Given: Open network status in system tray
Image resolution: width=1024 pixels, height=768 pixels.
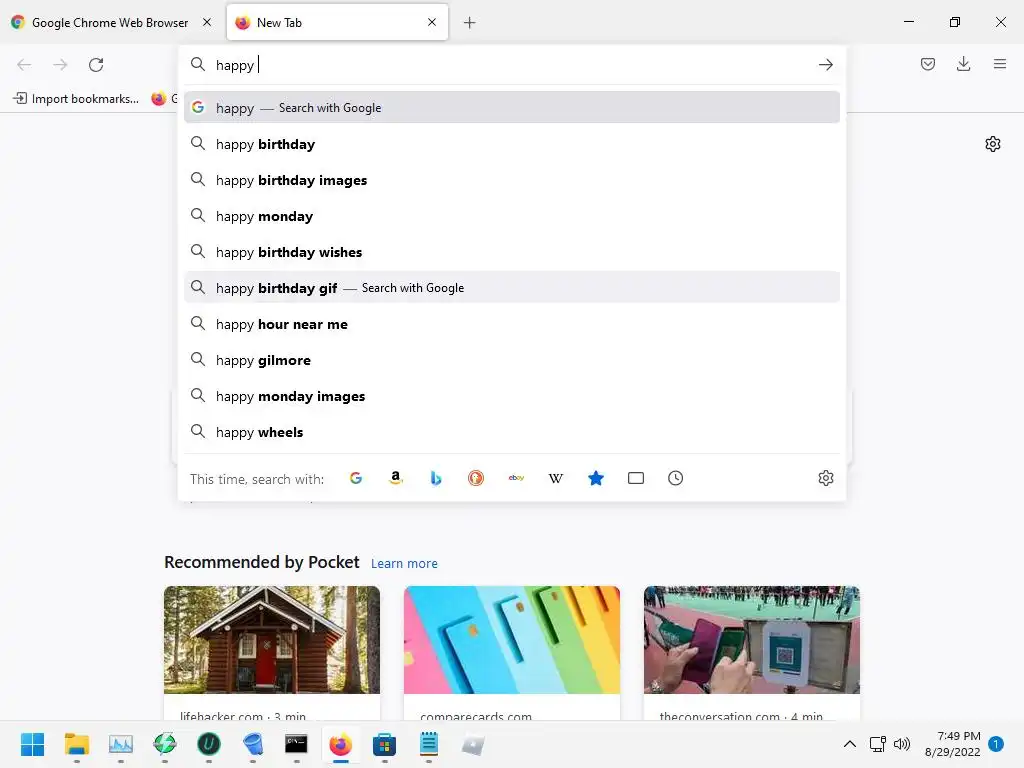Looking at the screenshot, I should click(878, 744).
